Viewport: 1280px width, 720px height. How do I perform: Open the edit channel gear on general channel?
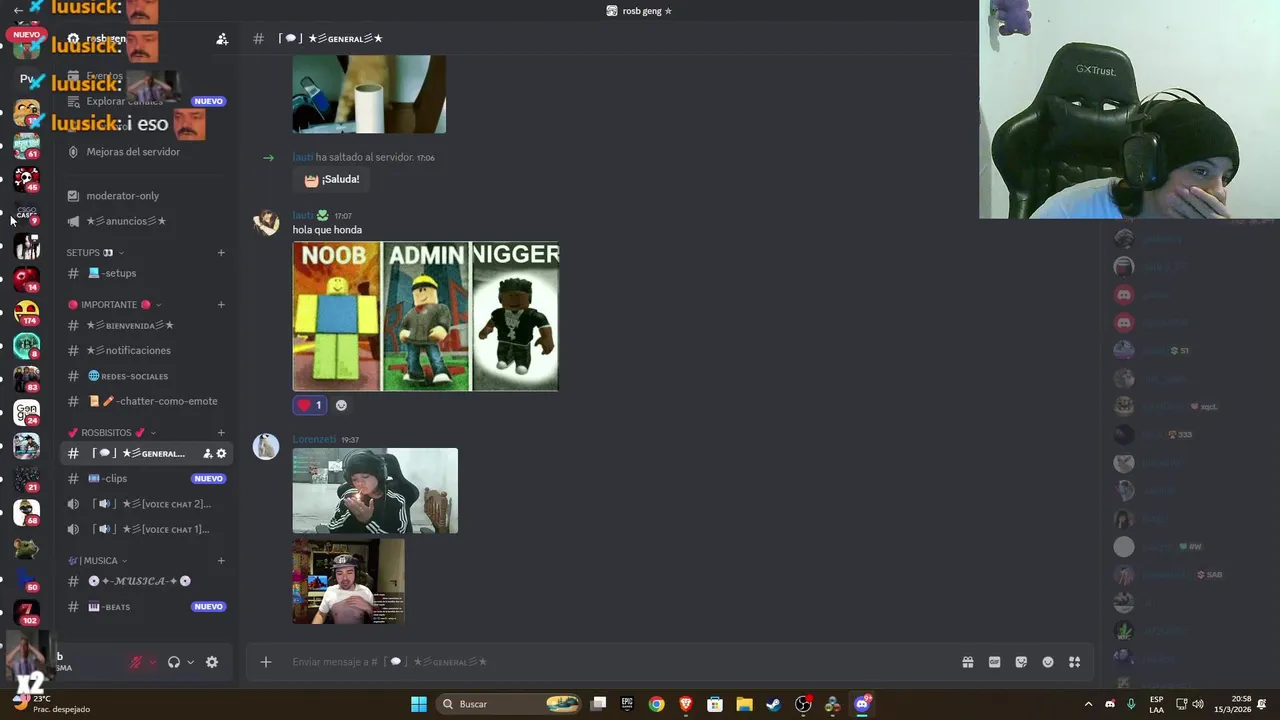tap(221, 453)
